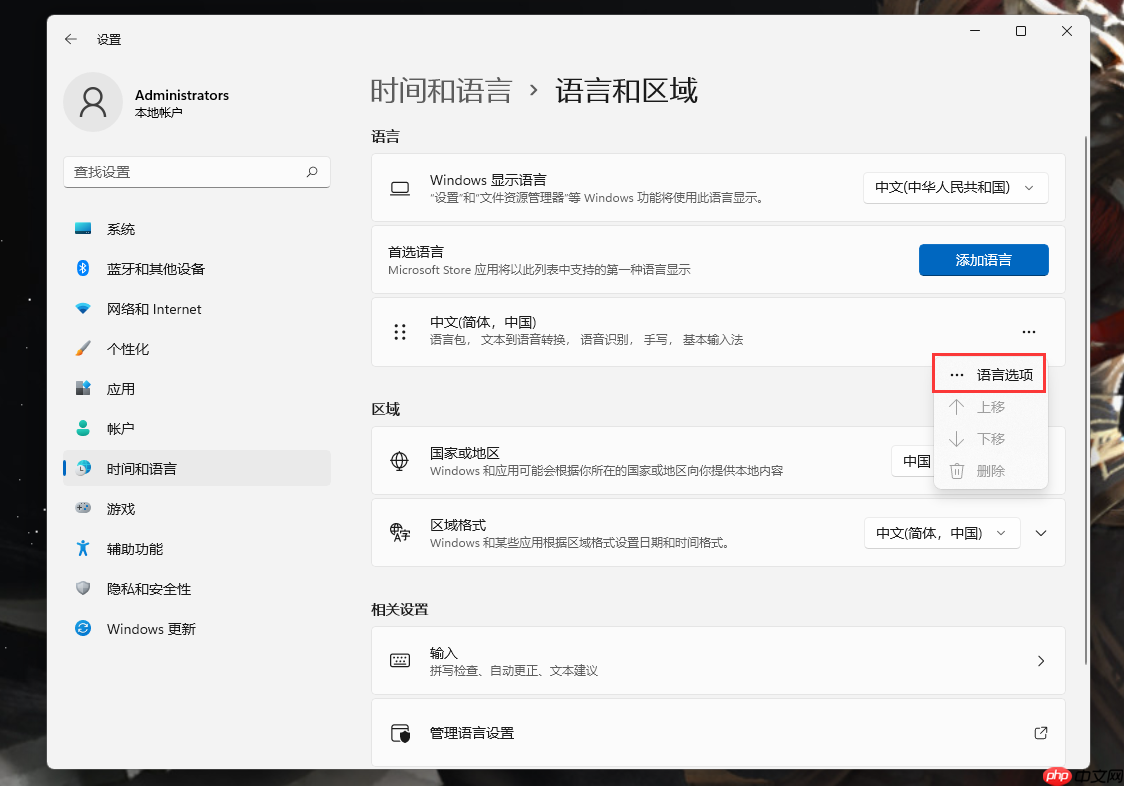Expand the 区域格式 chevron
This screenshot has height=786, width=1124.
[x=1040, y=532]
